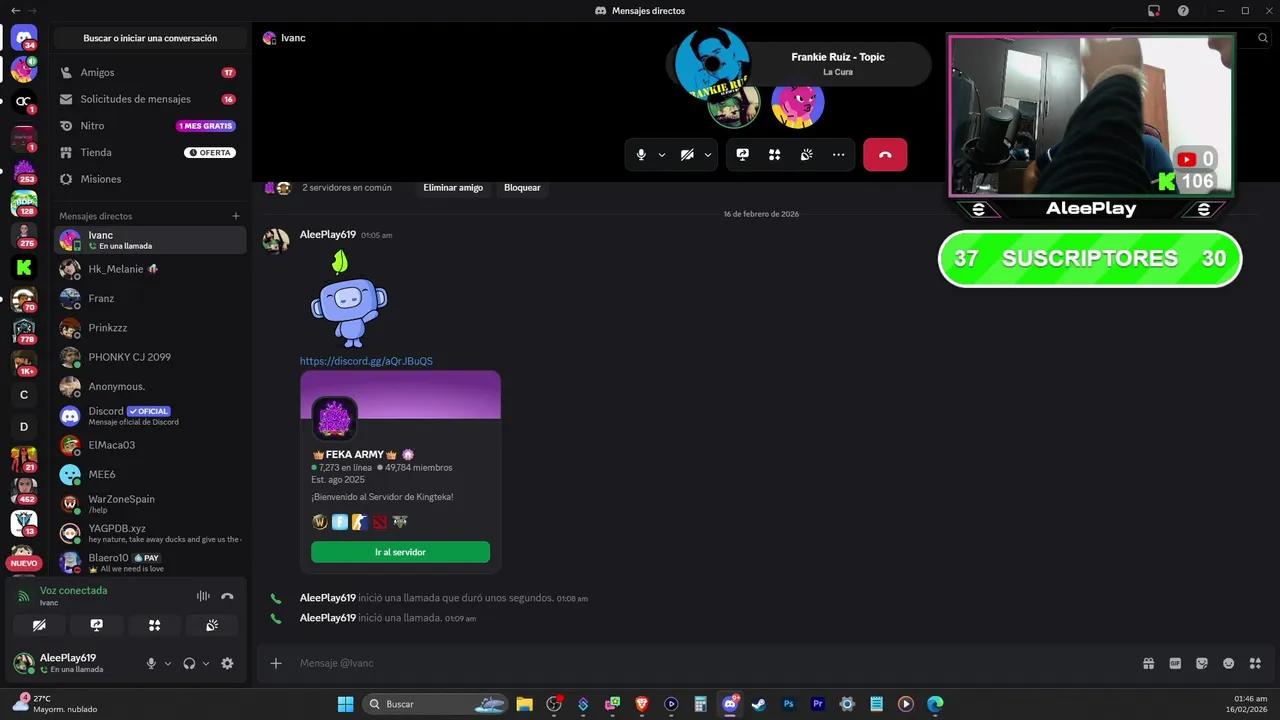The image size is (1280, 720).
Task: Open the server labeled D in sidebar
Action: (x=24, y=427)
